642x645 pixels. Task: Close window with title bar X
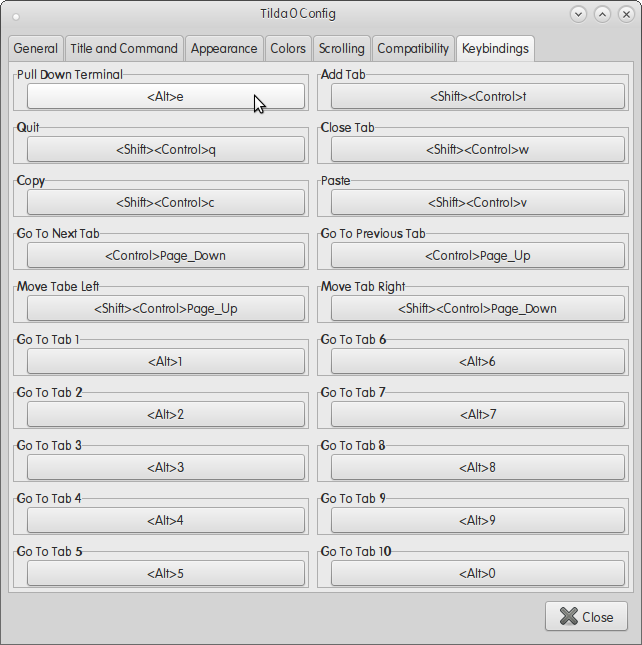[x=626, y=14]
